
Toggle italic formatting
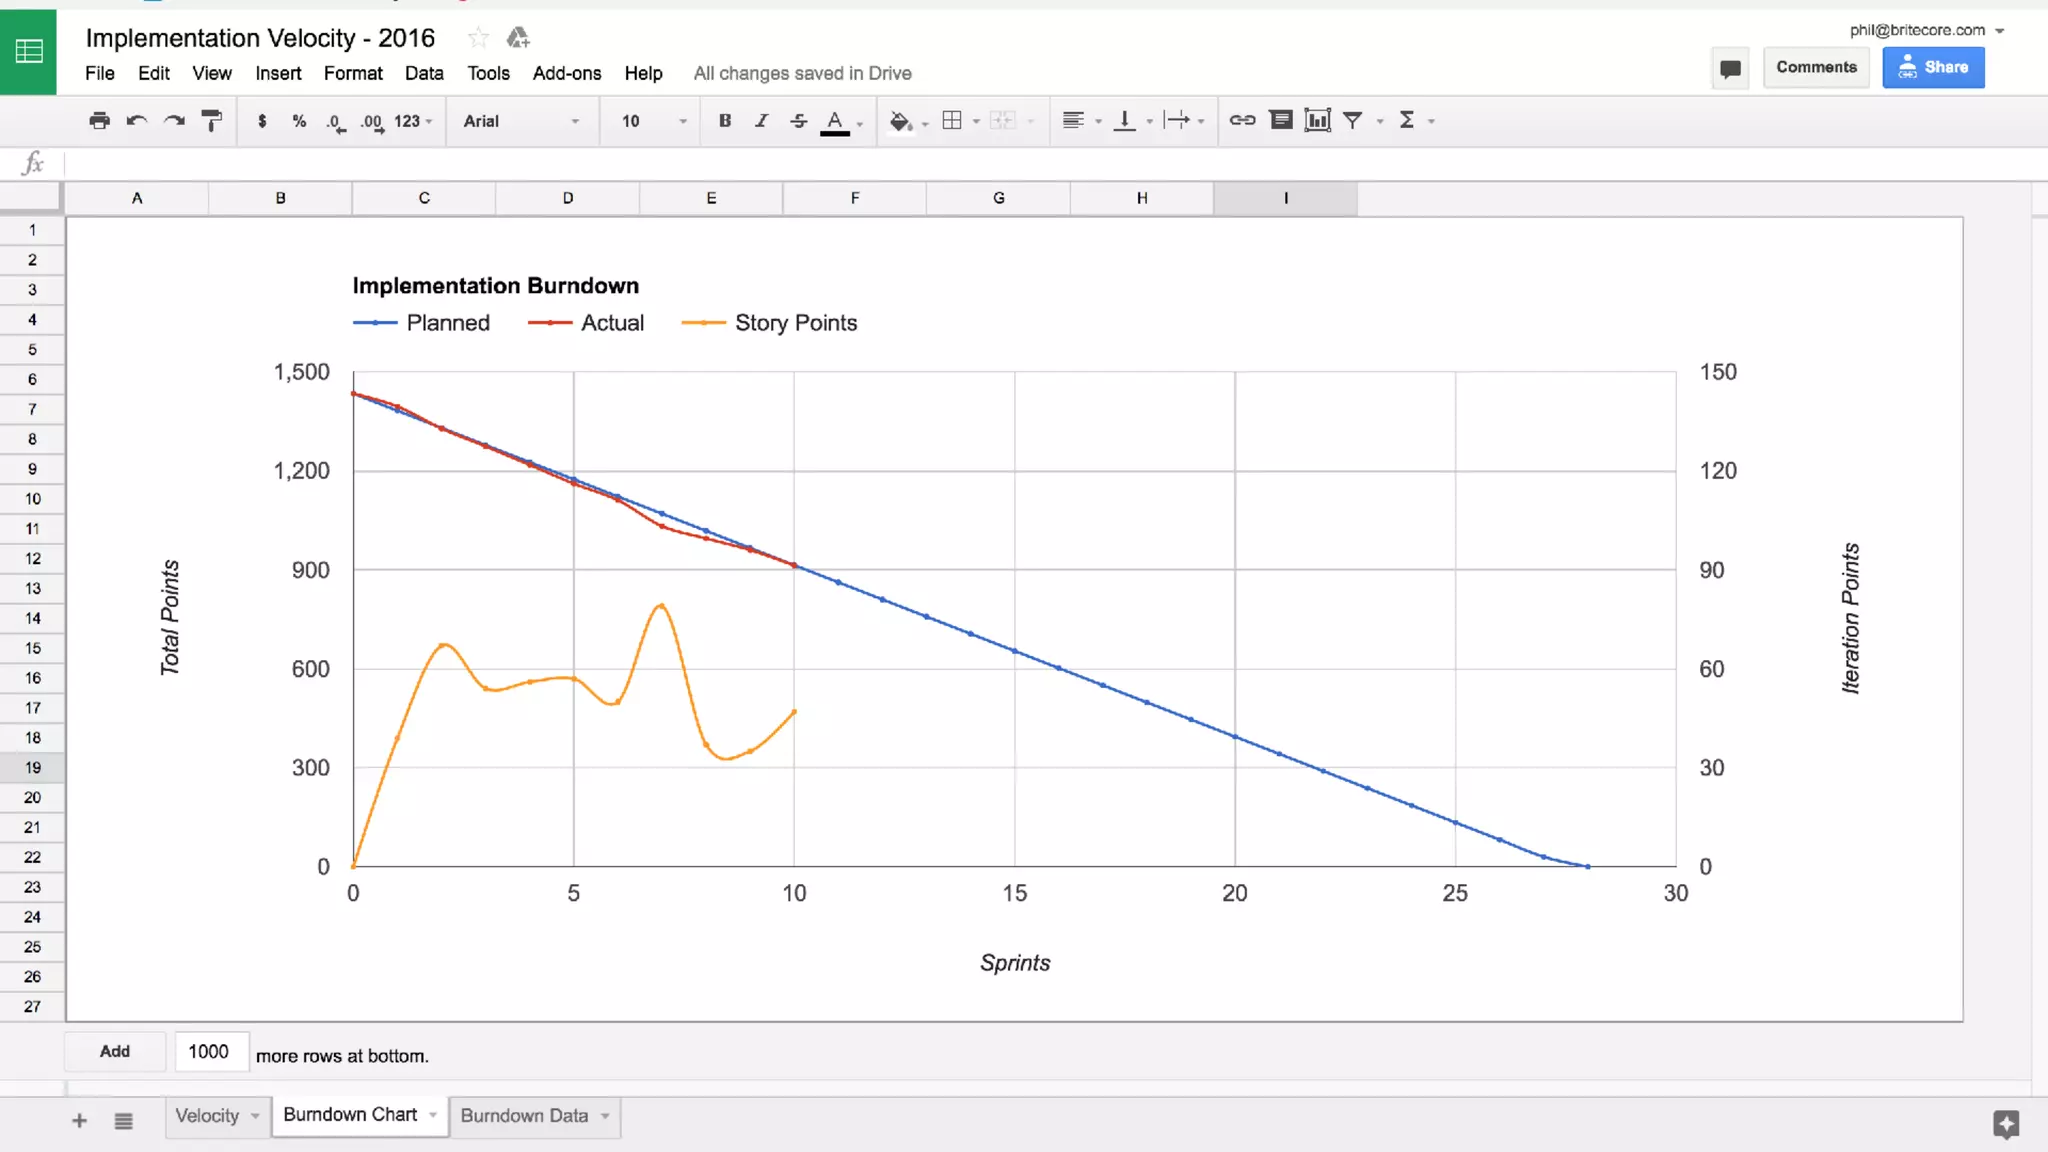coord(761,121)
